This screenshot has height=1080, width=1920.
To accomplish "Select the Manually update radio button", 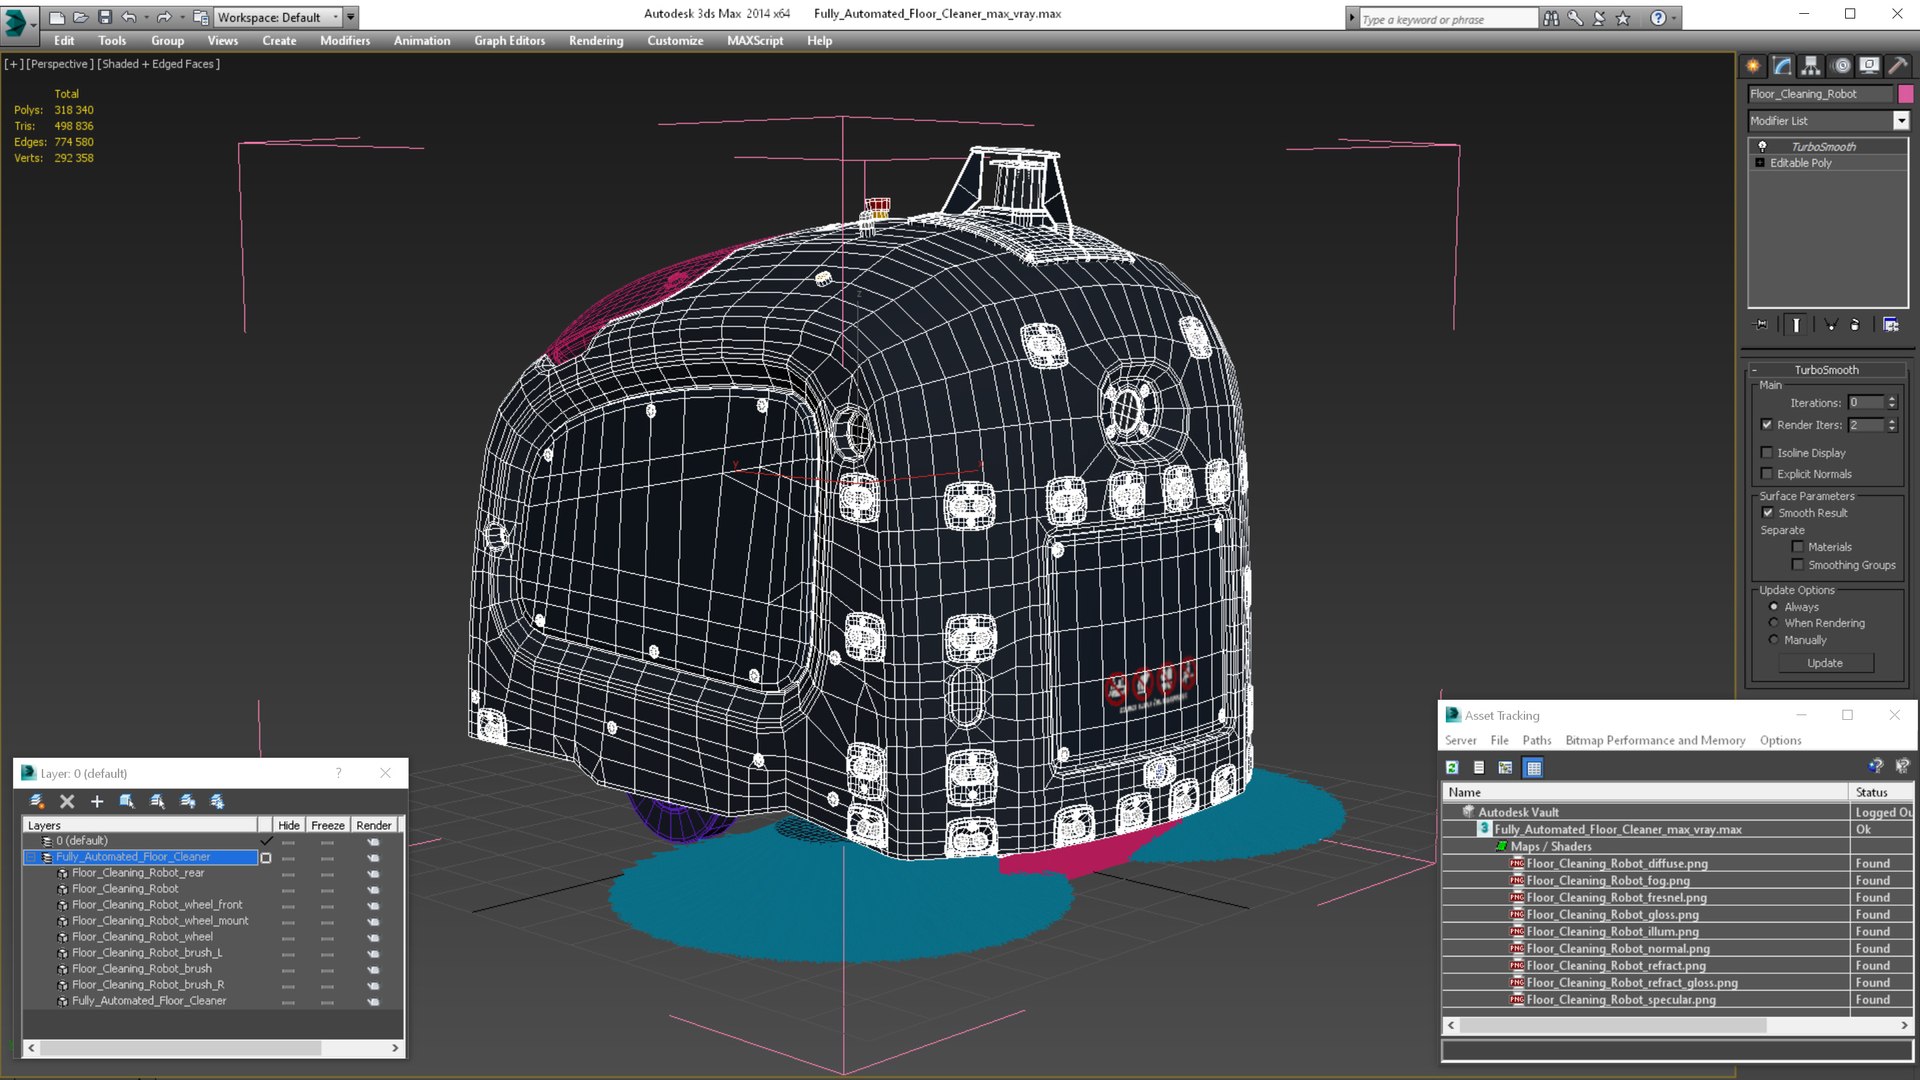I will point(1774,639).
